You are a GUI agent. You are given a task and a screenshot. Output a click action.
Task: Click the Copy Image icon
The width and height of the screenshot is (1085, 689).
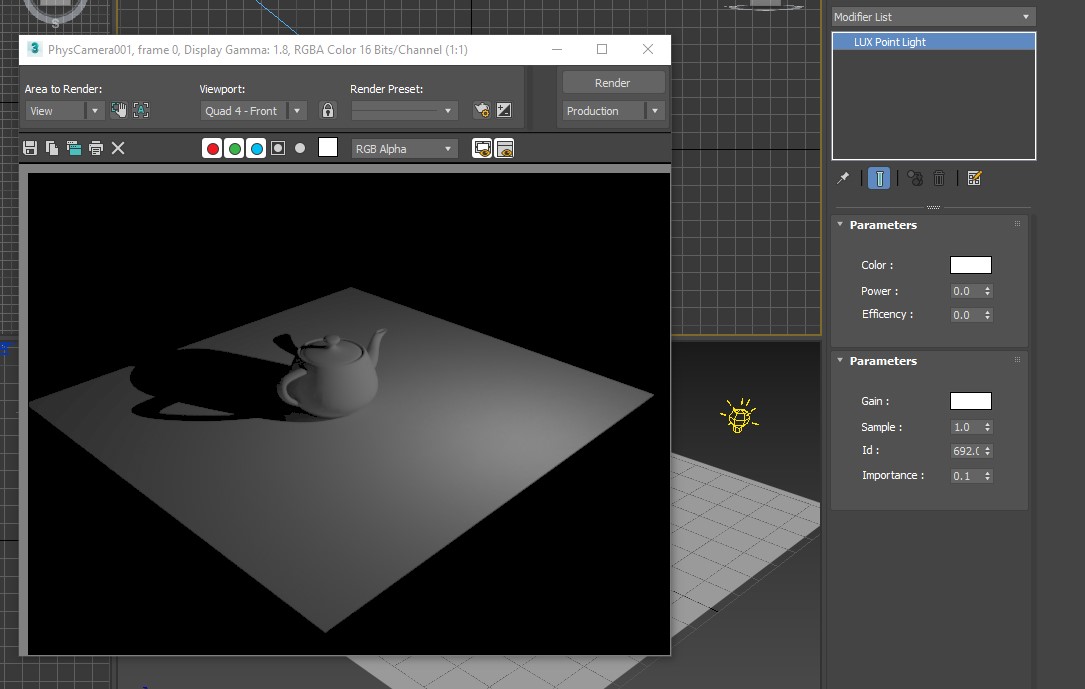tap(52, 148)
